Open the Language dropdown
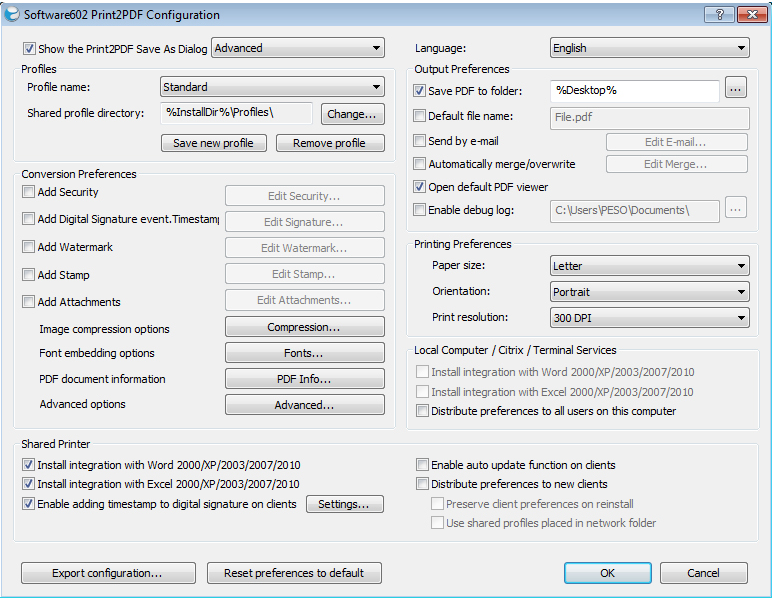 point(649,48)
